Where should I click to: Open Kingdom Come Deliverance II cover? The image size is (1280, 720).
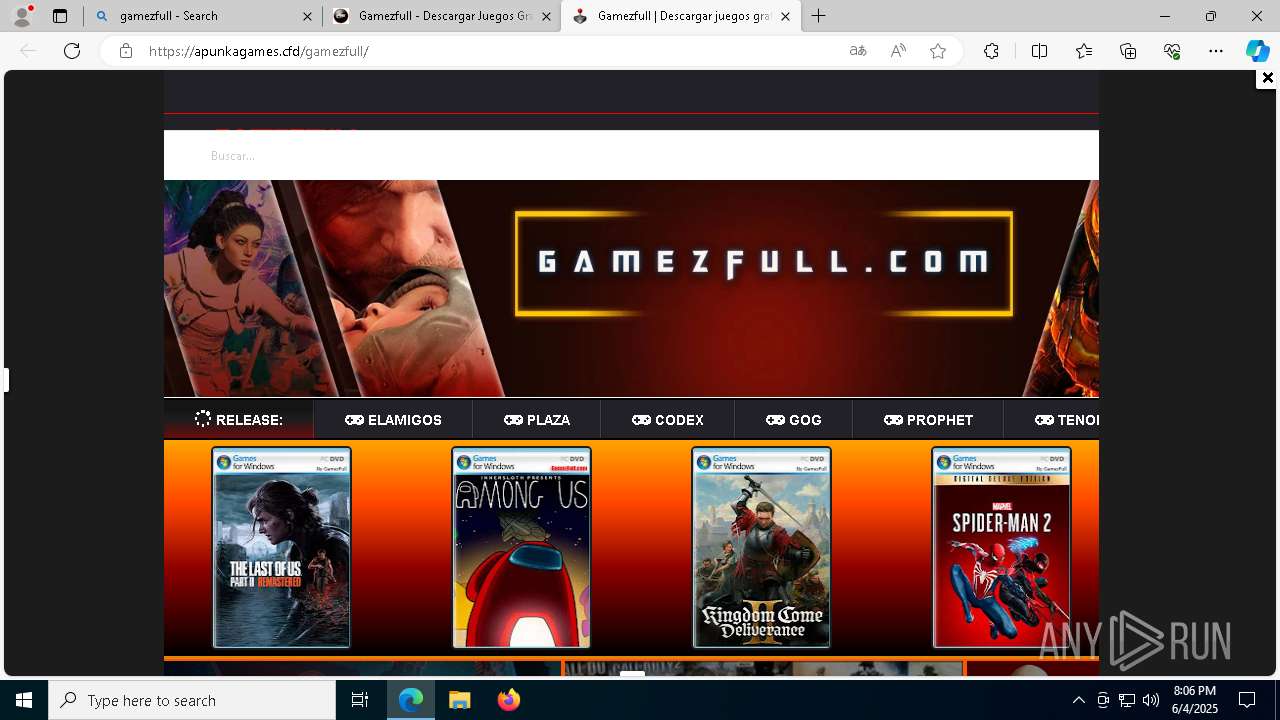tap(761, 547)
